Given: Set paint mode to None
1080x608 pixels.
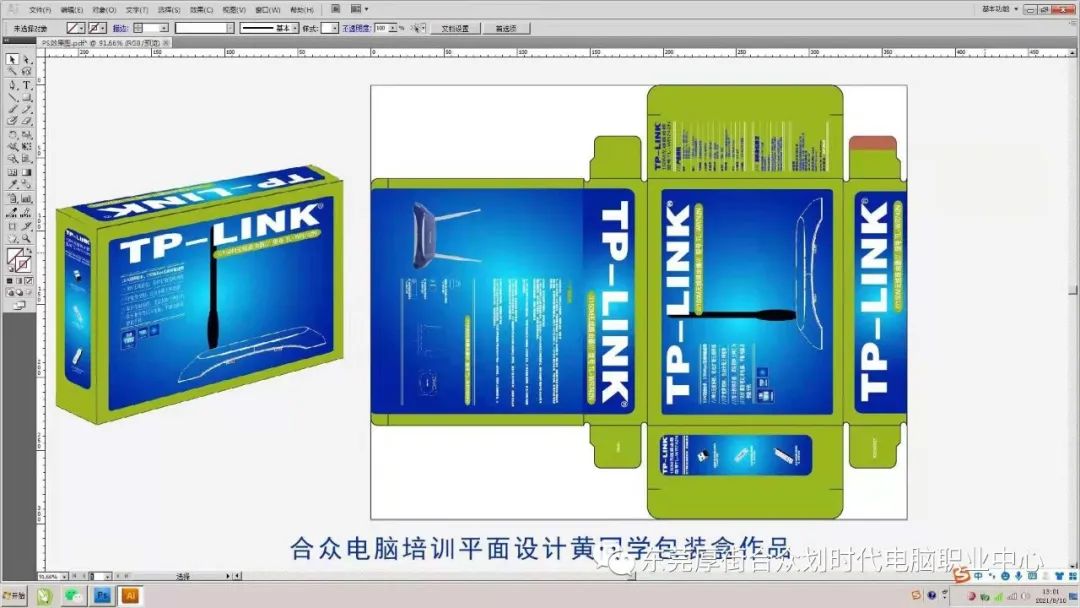Looking at the screenshot, I should point(29,281).
